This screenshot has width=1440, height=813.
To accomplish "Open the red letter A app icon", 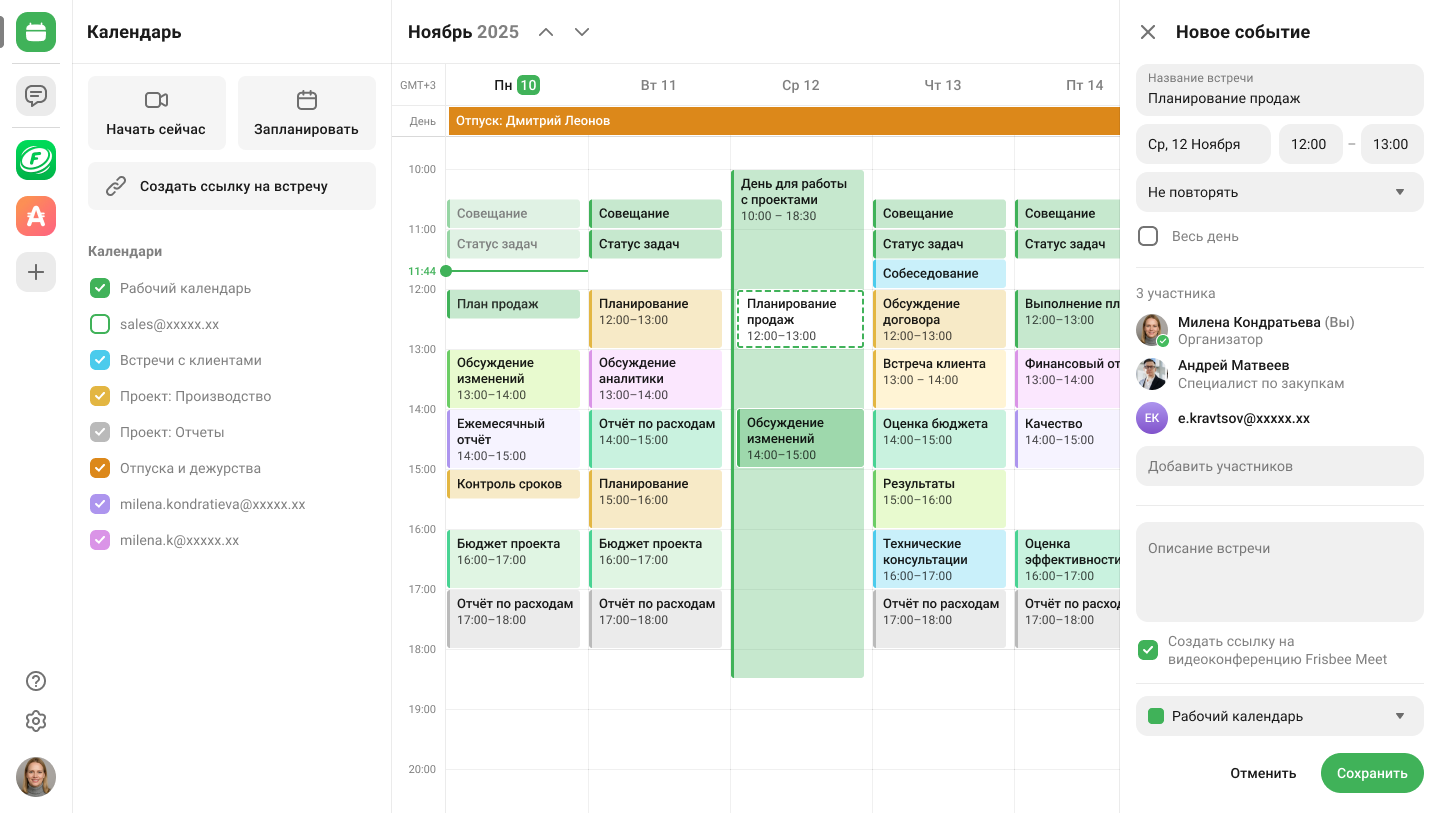I will pyautogui.click(x=36, y=216).
